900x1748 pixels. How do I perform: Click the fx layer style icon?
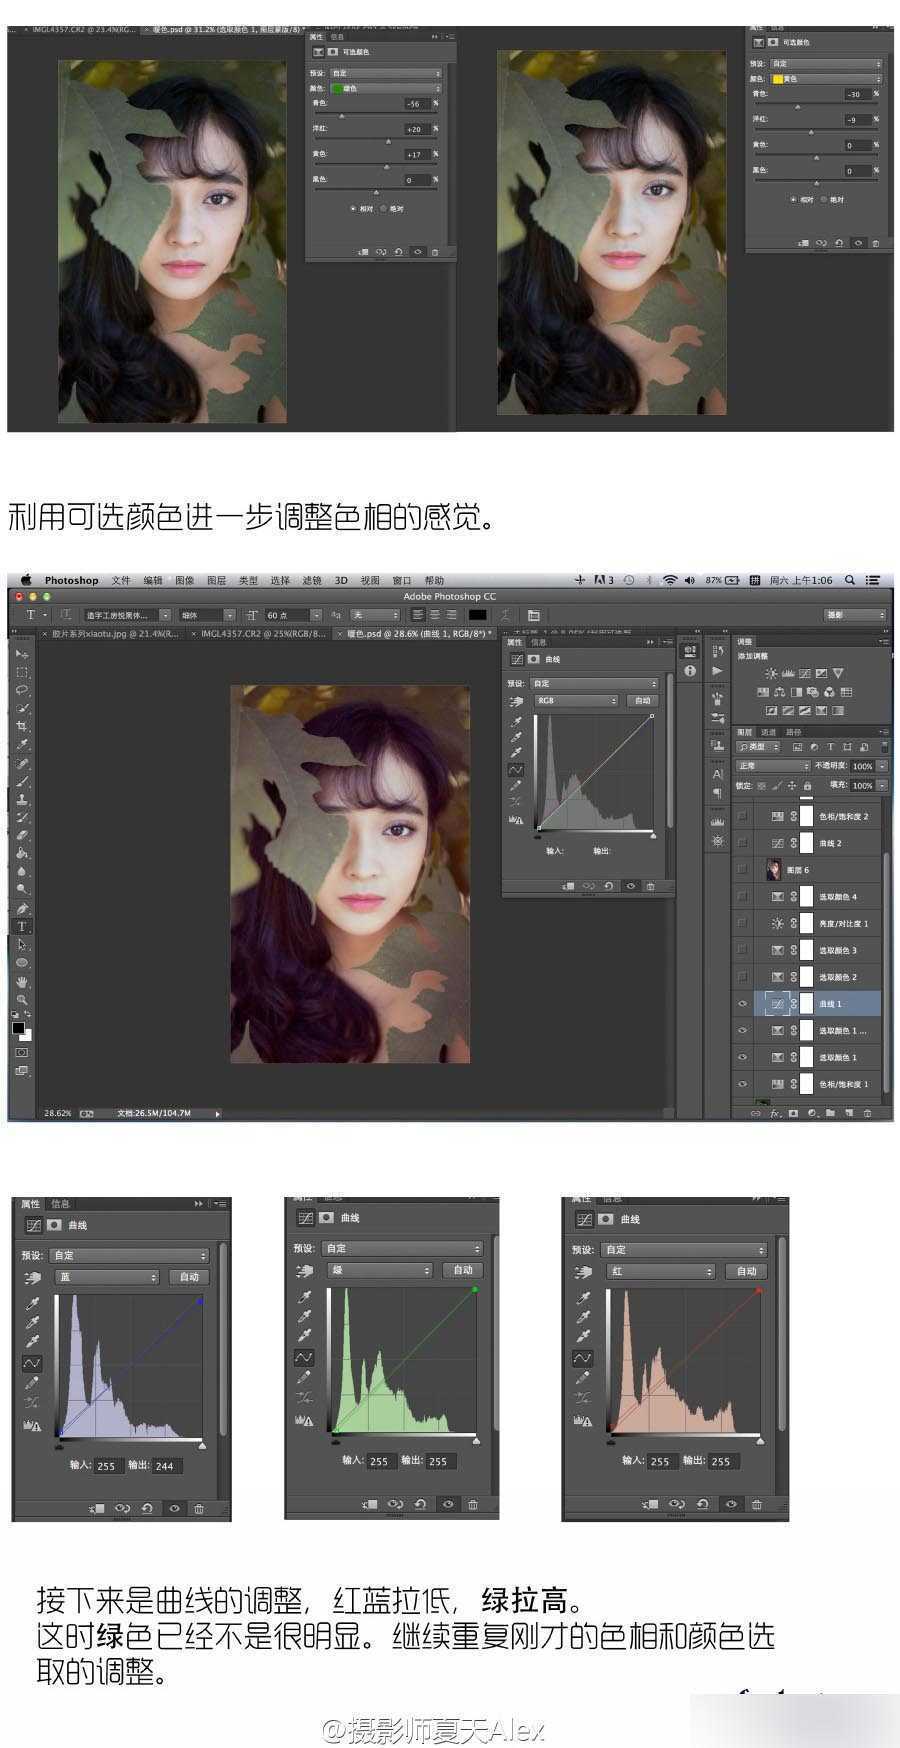click(775, 1113)
